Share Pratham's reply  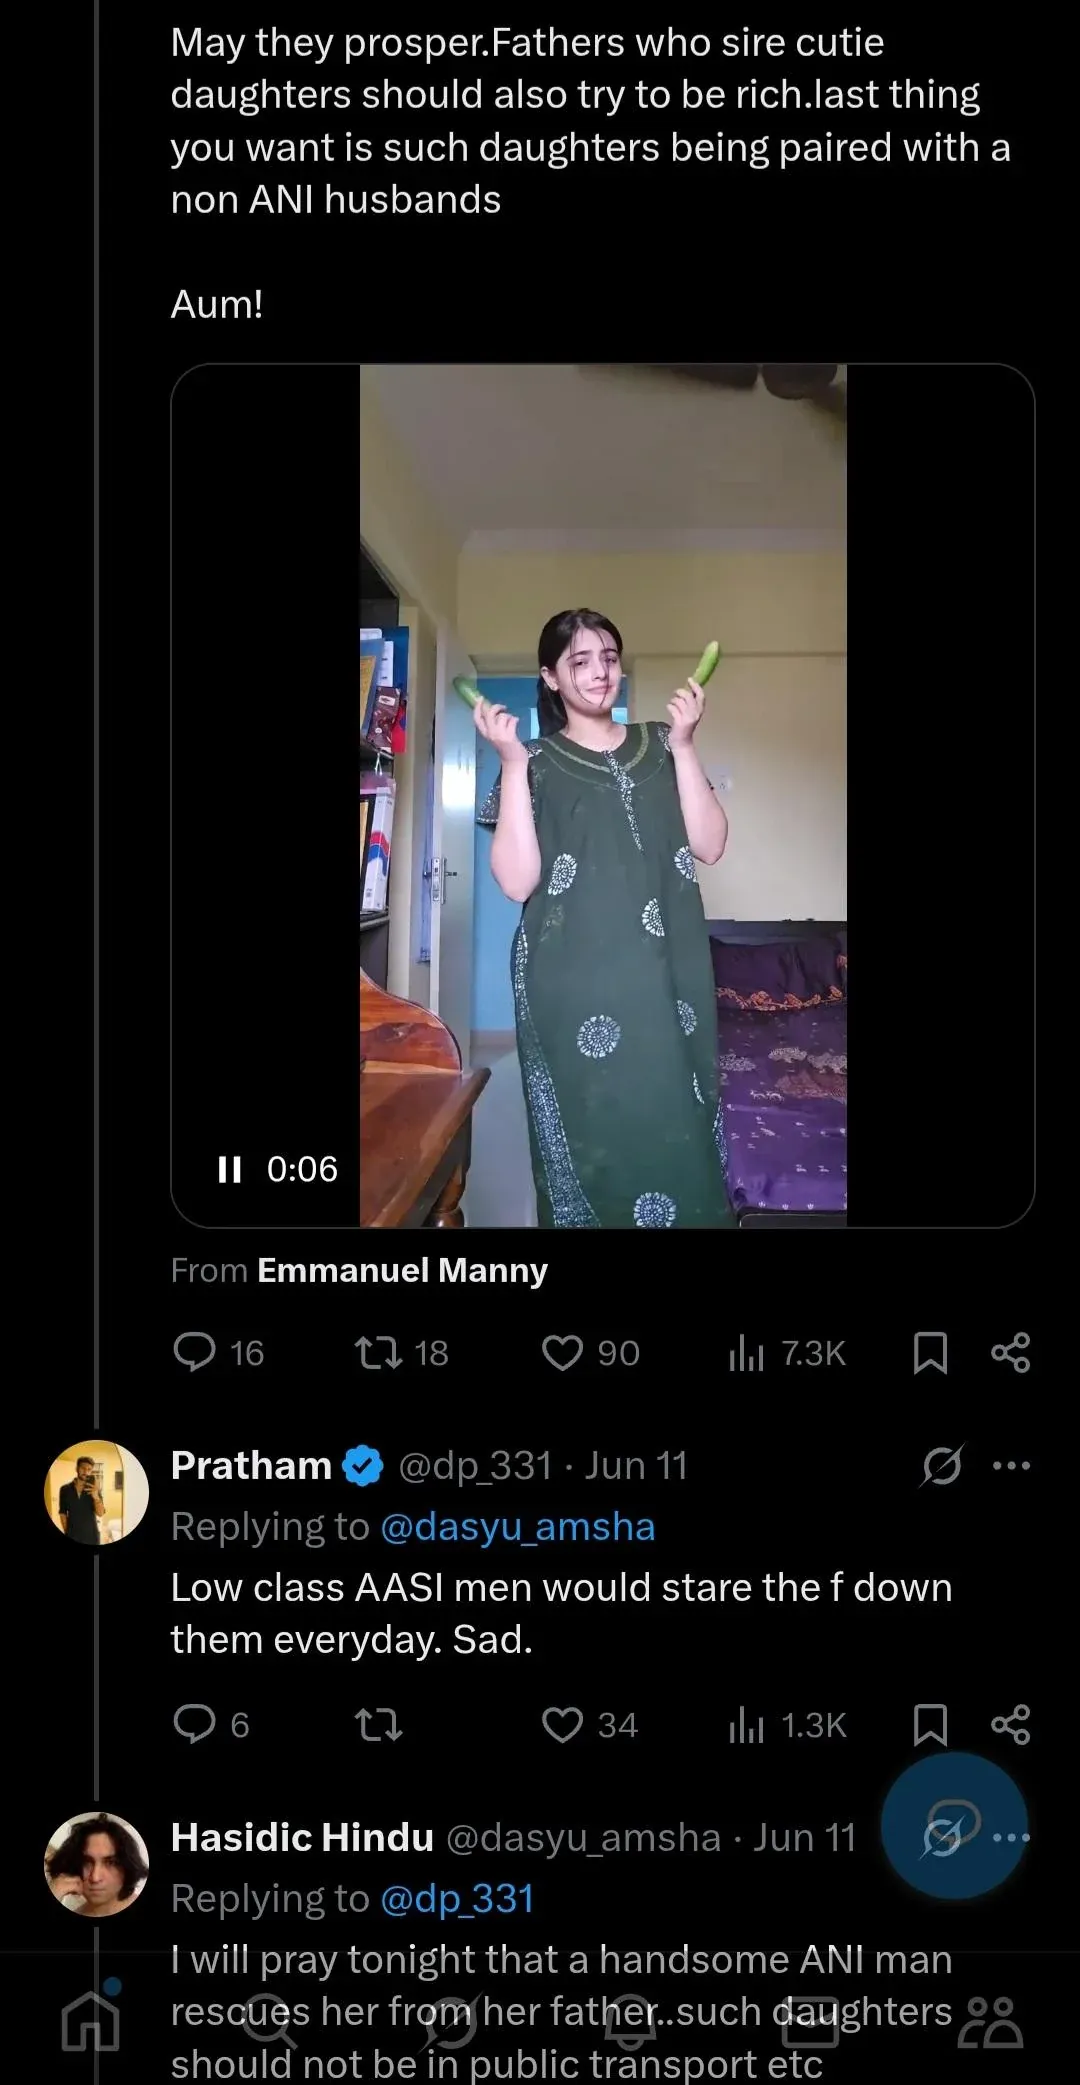point(1010,1725)
